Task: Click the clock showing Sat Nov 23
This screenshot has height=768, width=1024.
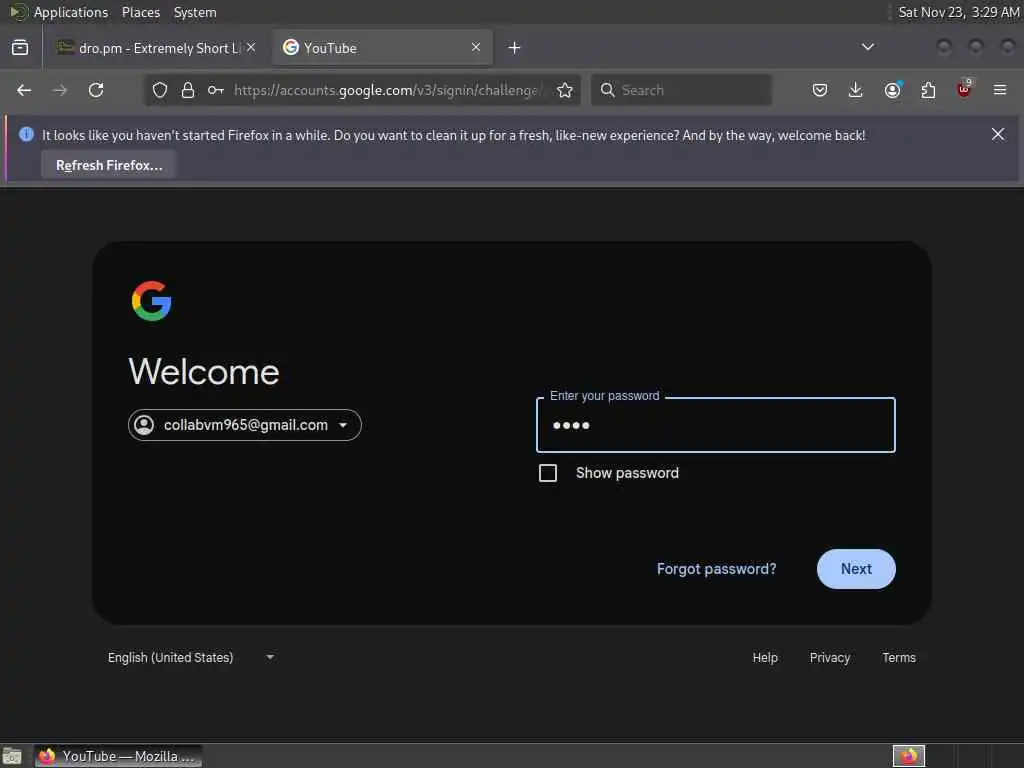Action: coord(957,12)
